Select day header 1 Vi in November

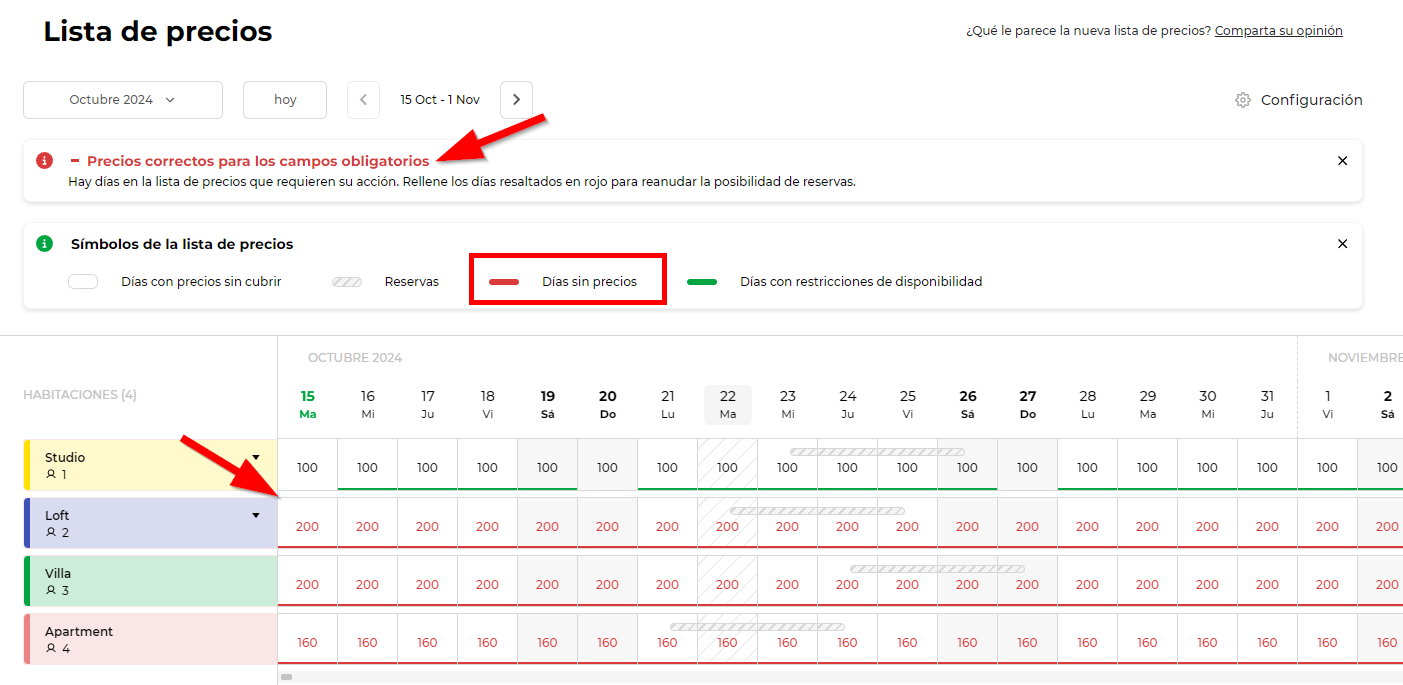[x=1327, y=405]
